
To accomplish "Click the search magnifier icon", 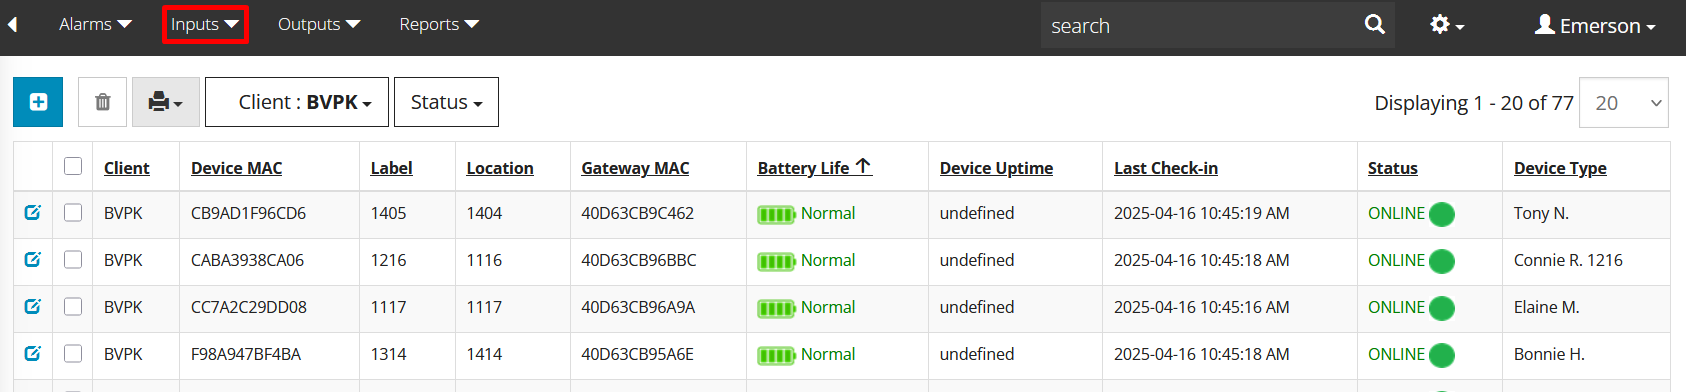I will click(x=1375, y=25).
